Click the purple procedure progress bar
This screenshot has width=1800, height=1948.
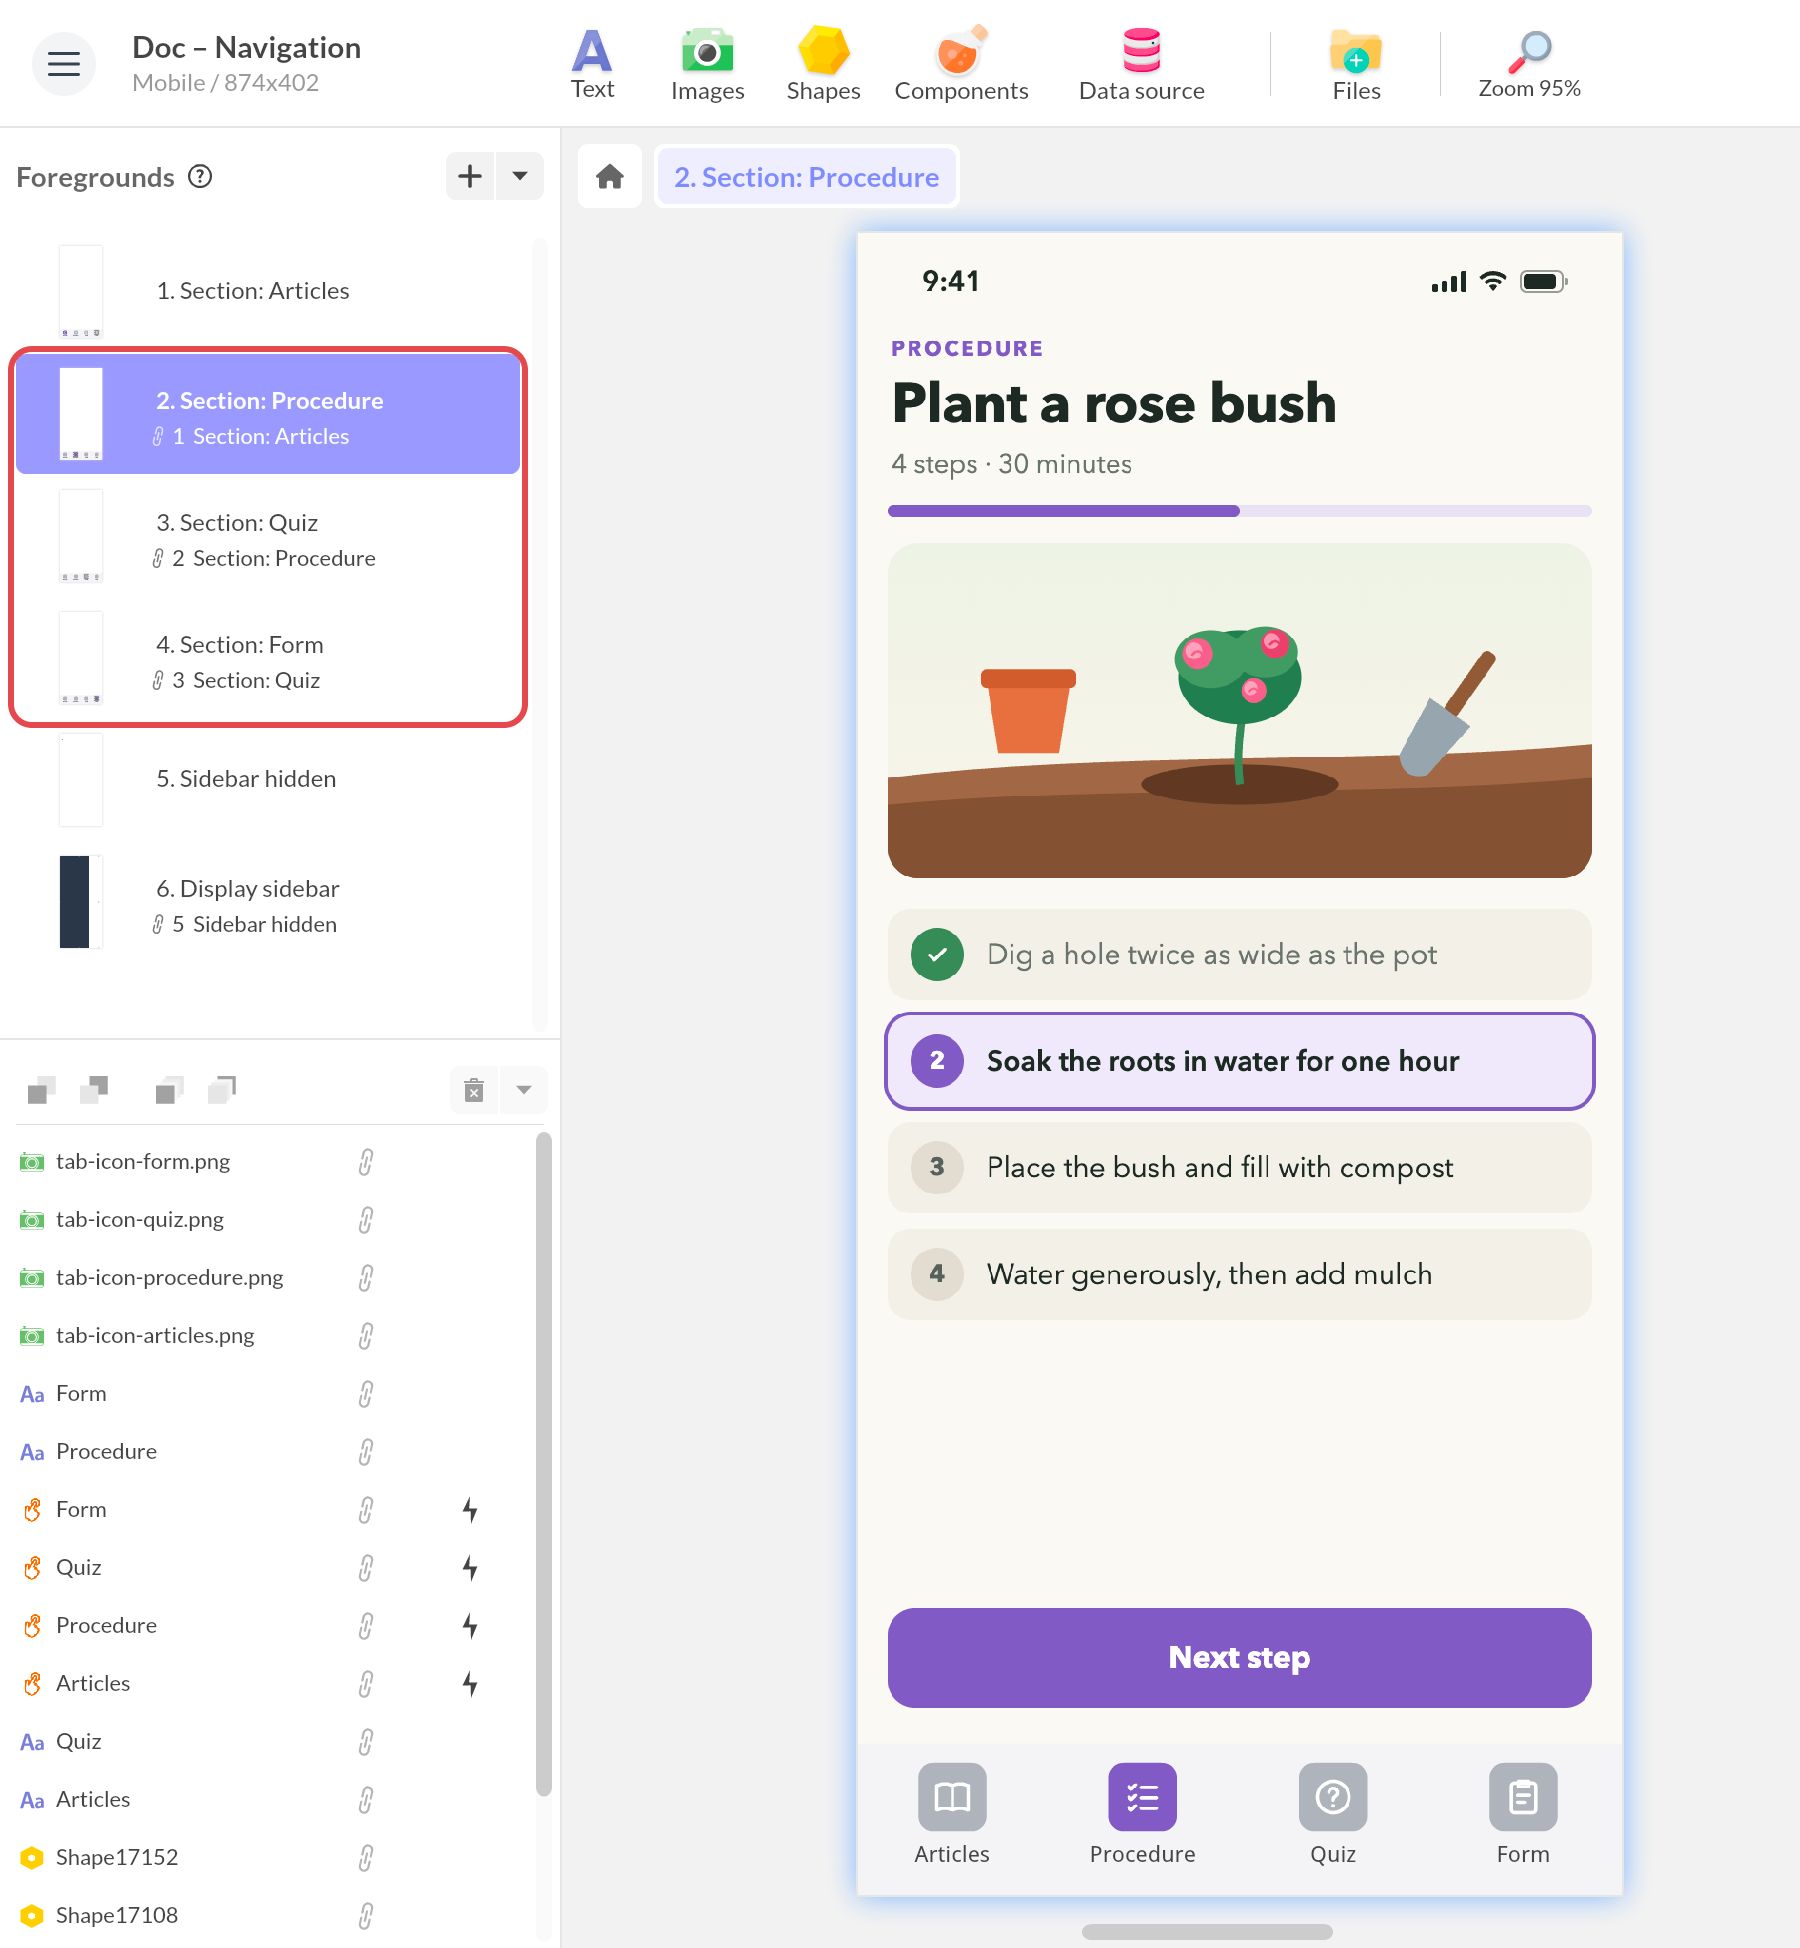tap(1239, 511)
